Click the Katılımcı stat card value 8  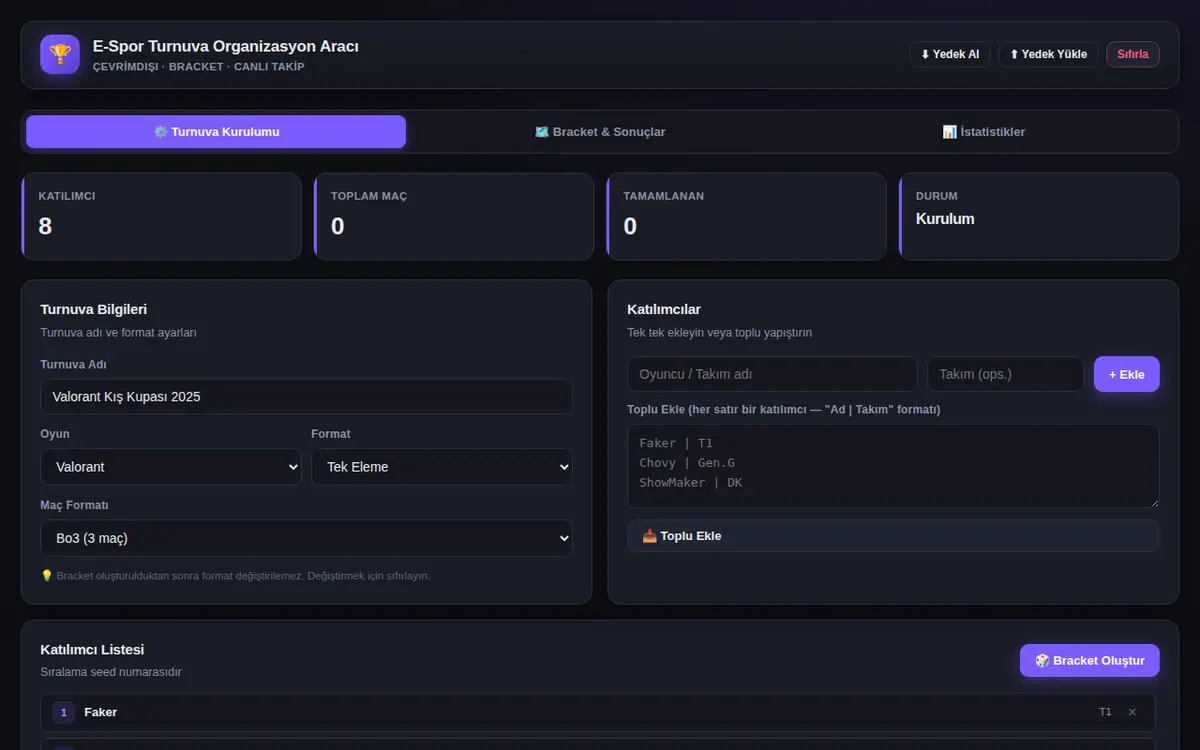(45, 226)
